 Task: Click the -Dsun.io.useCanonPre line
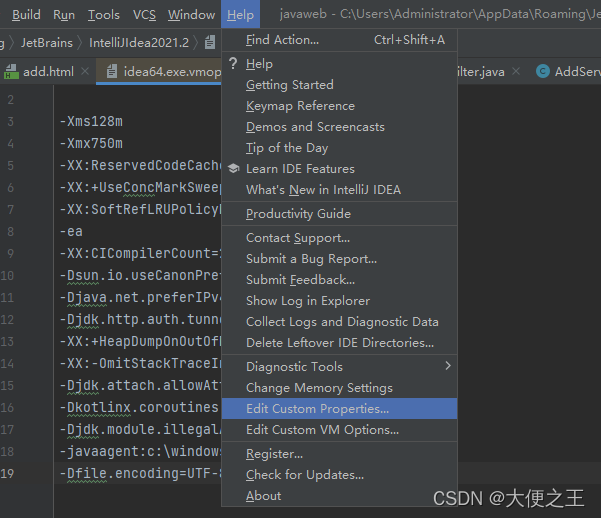pos(140,276)
